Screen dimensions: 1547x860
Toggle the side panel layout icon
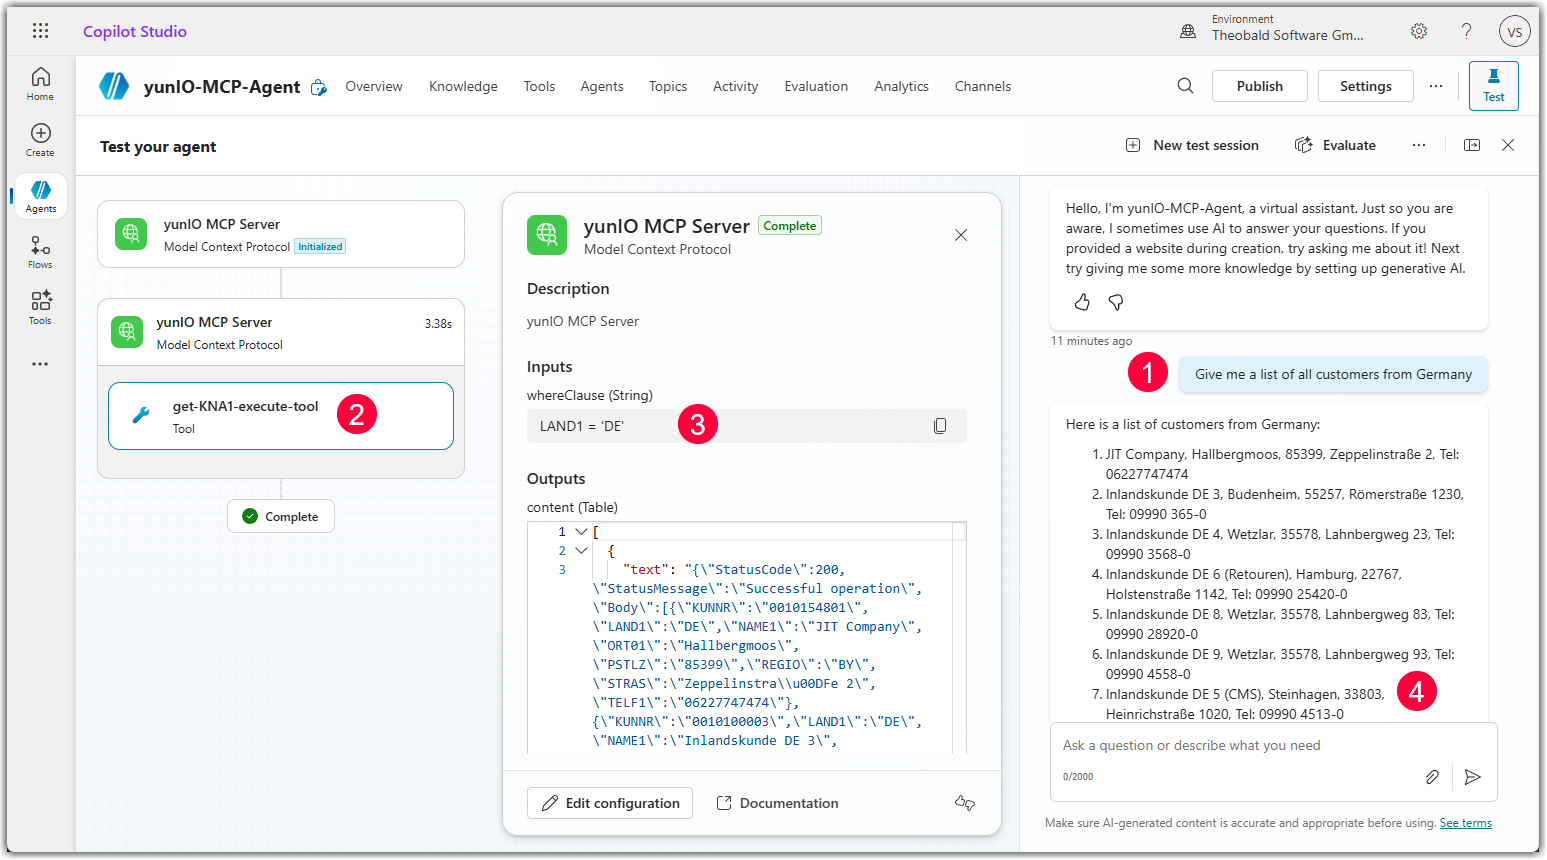1472,145
